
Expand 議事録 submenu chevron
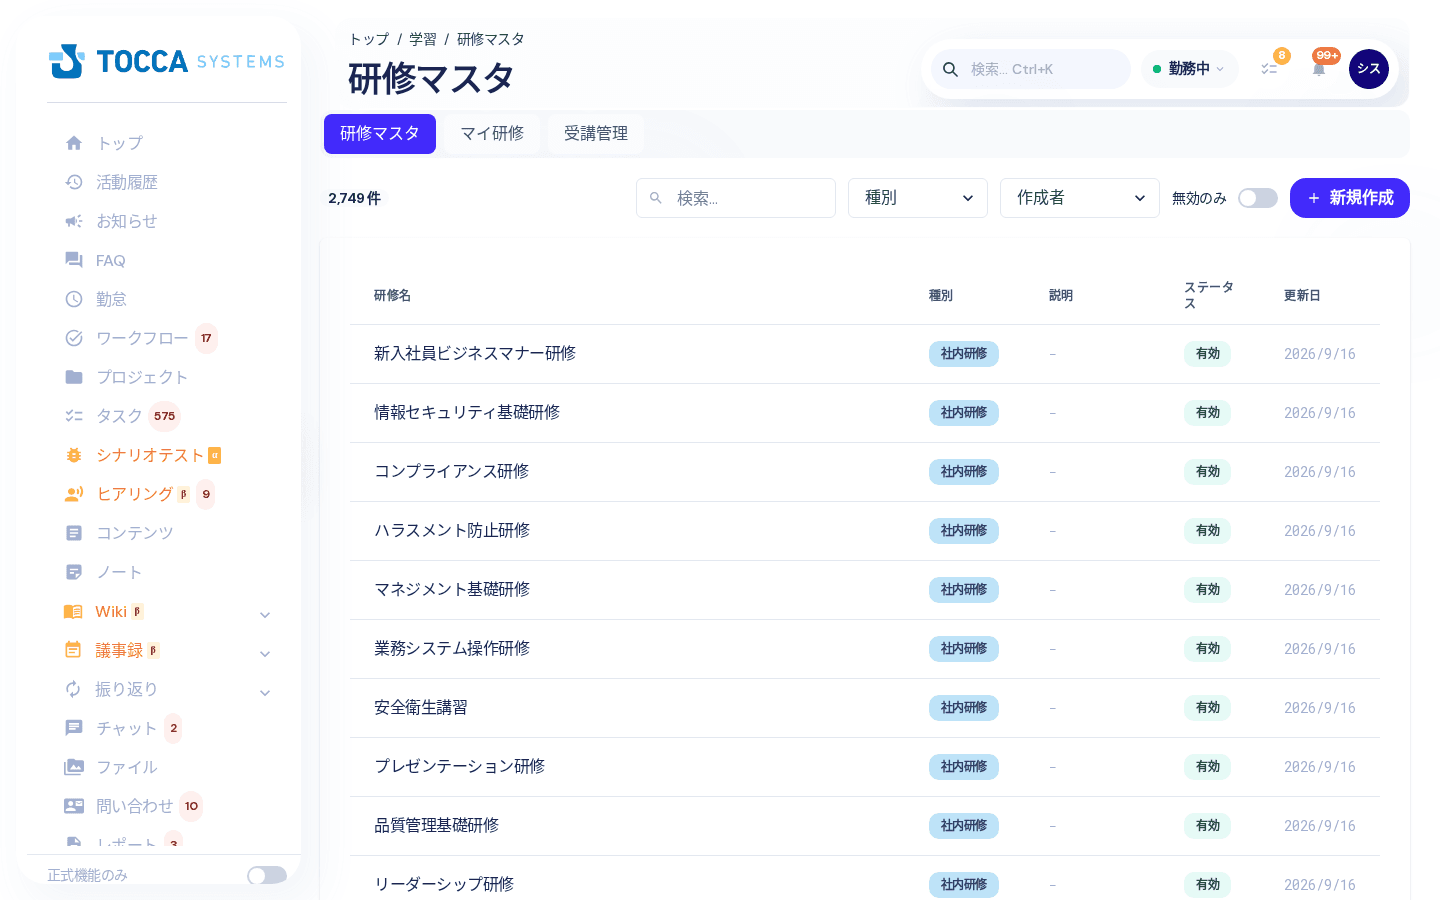[x=265, y=653]
